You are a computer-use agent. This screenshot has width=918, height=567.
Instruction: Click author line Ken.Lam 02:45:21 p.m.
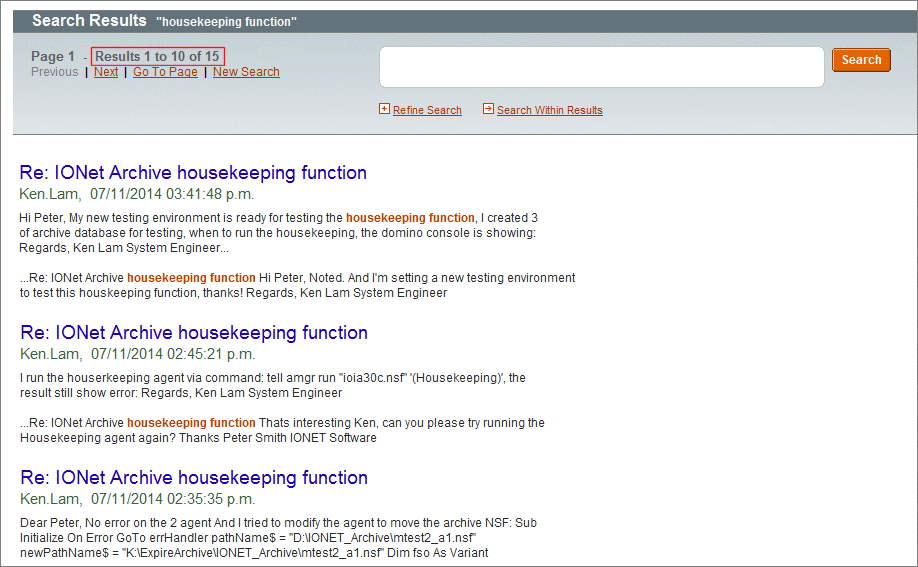(x=138, y=354)
